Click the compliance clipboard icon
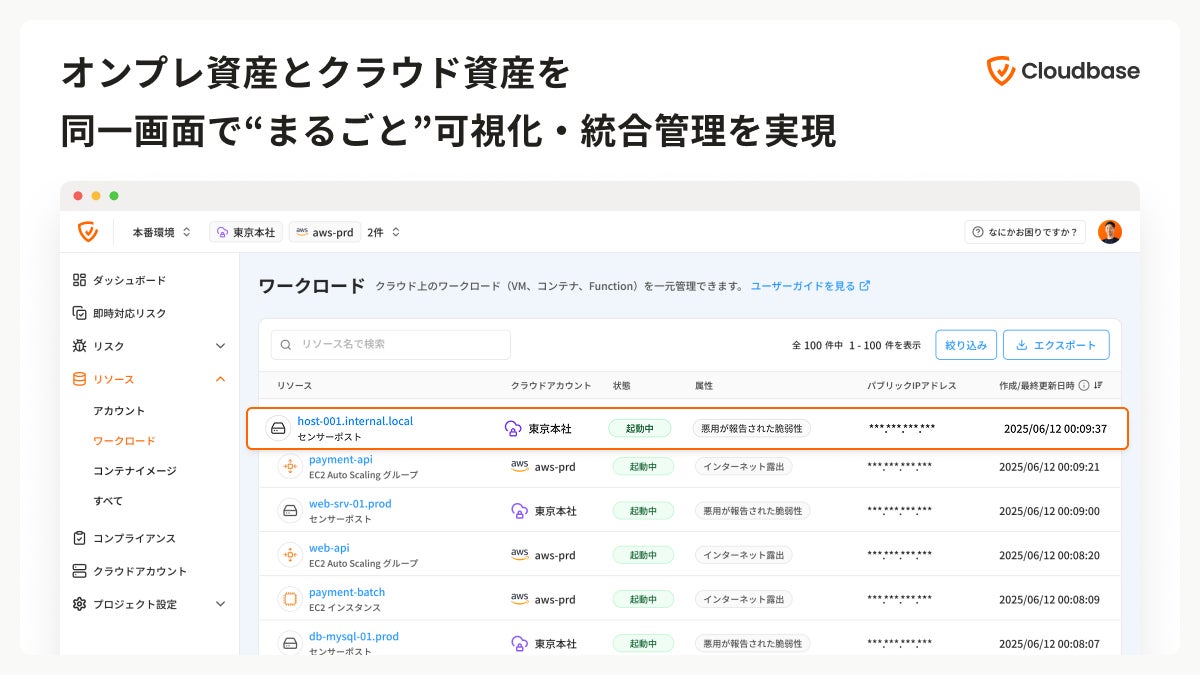 point(80,538)
